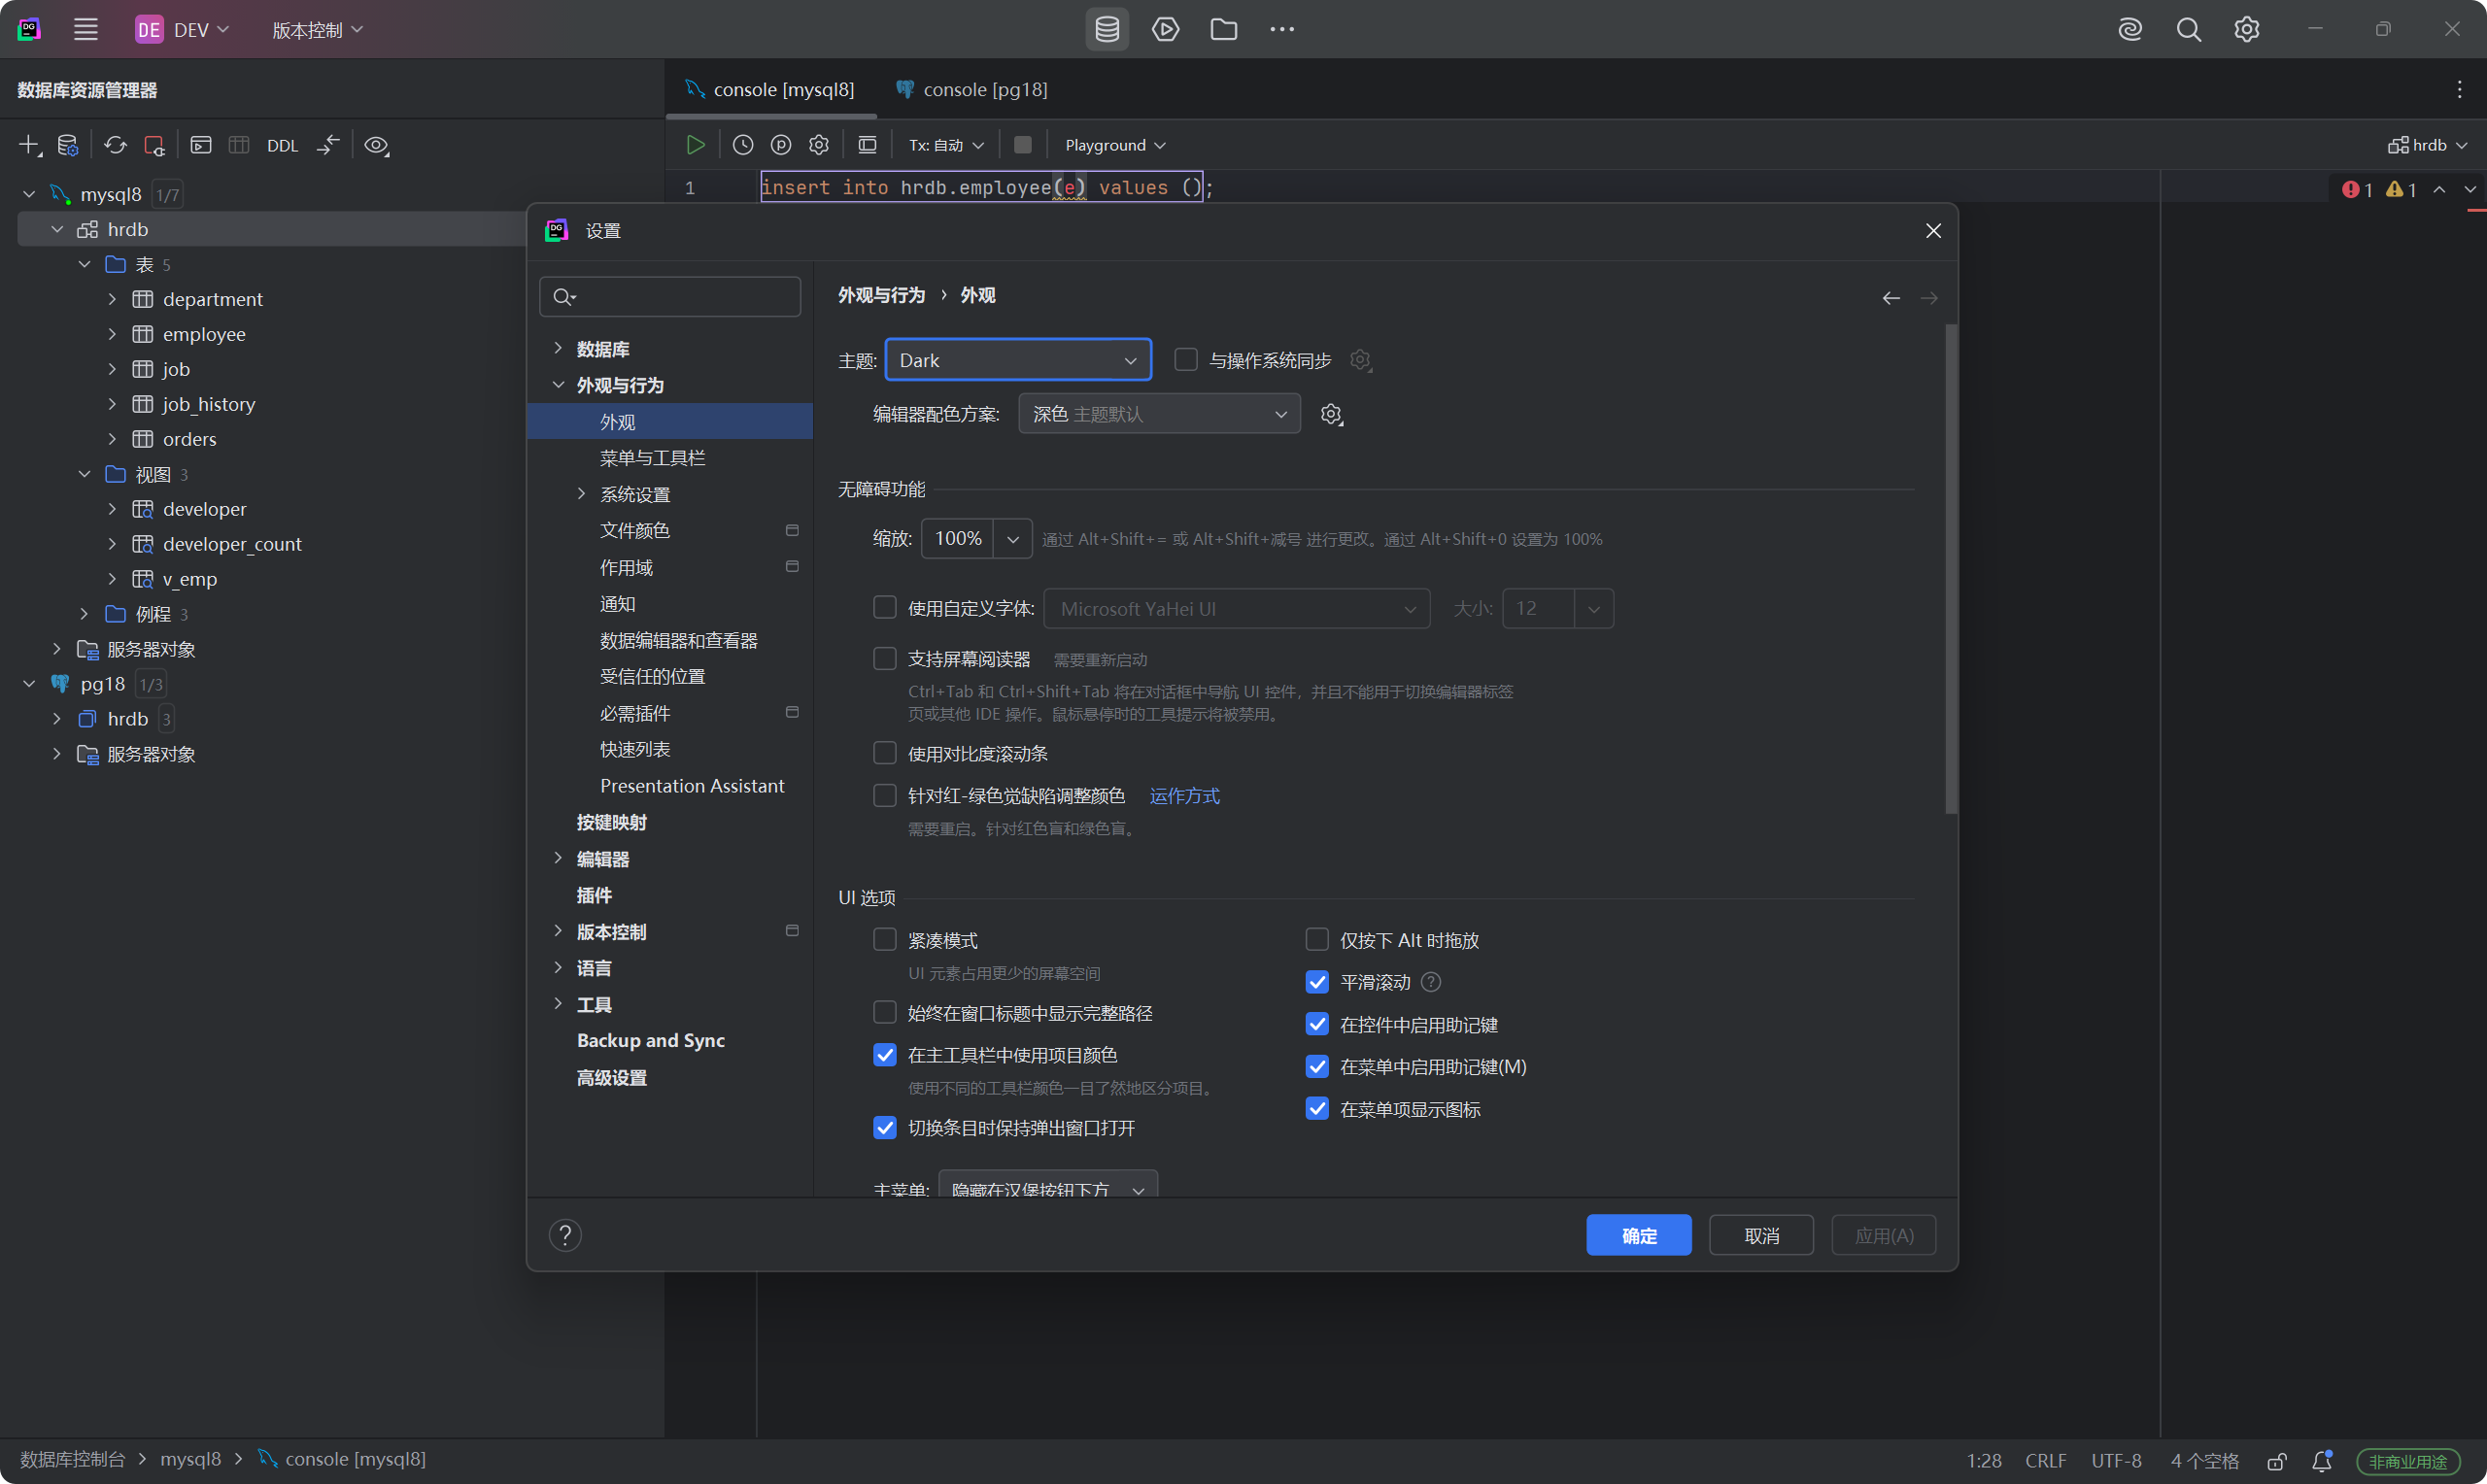Disable the smooth scrolling checkbox
The height and width of the screenshot is (1484, 2487).
coord(1317,982)
